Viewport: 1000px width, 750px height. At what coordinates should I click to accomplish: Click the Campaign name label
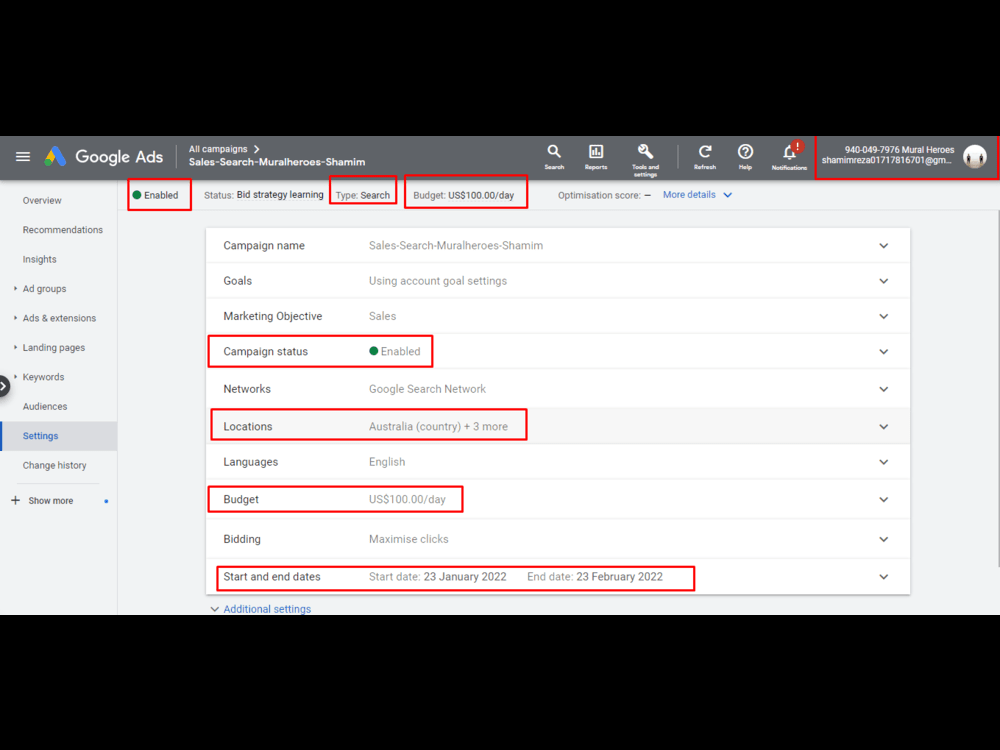[x=264, y=246]
